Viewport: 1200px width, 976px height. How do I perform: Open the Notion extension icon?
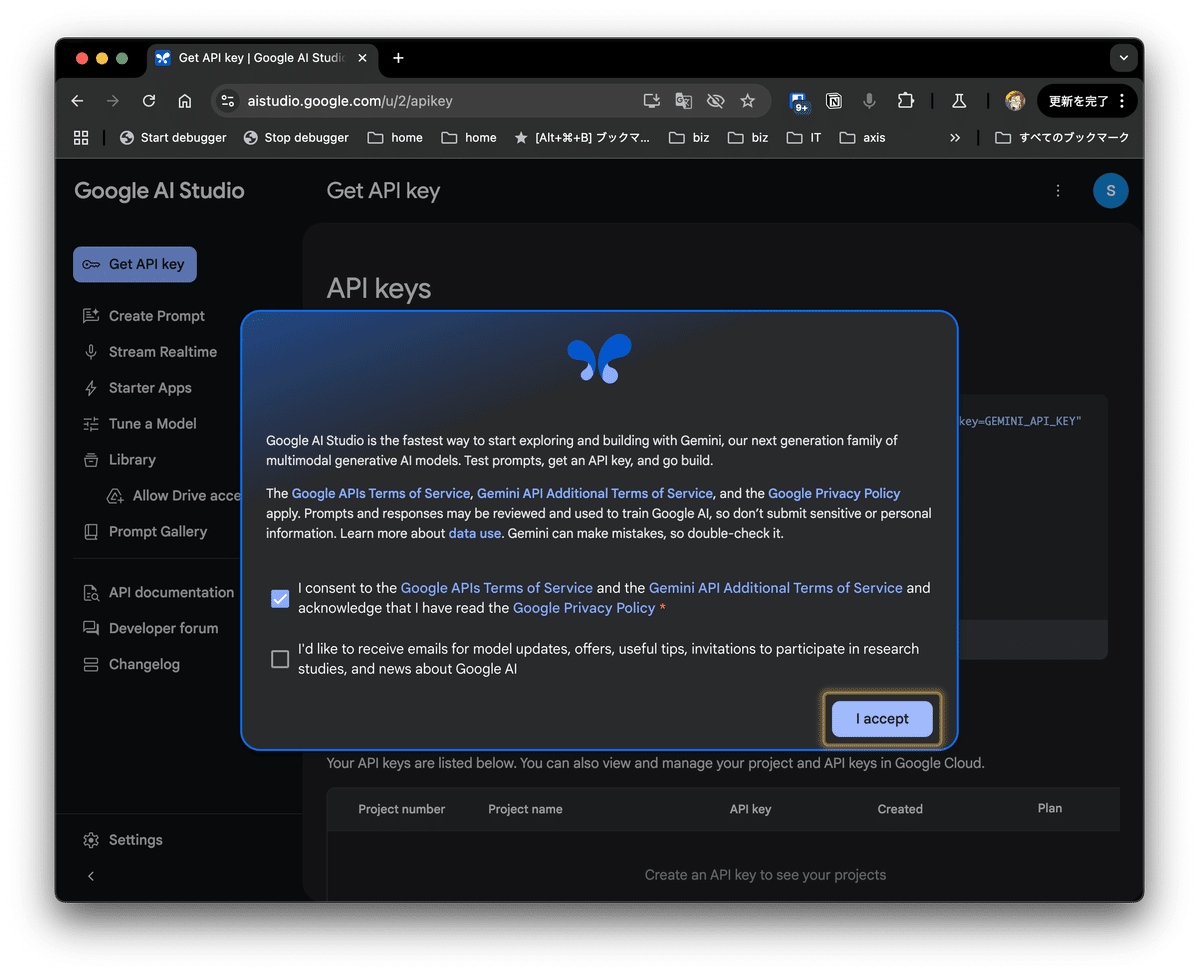point(834,101)
